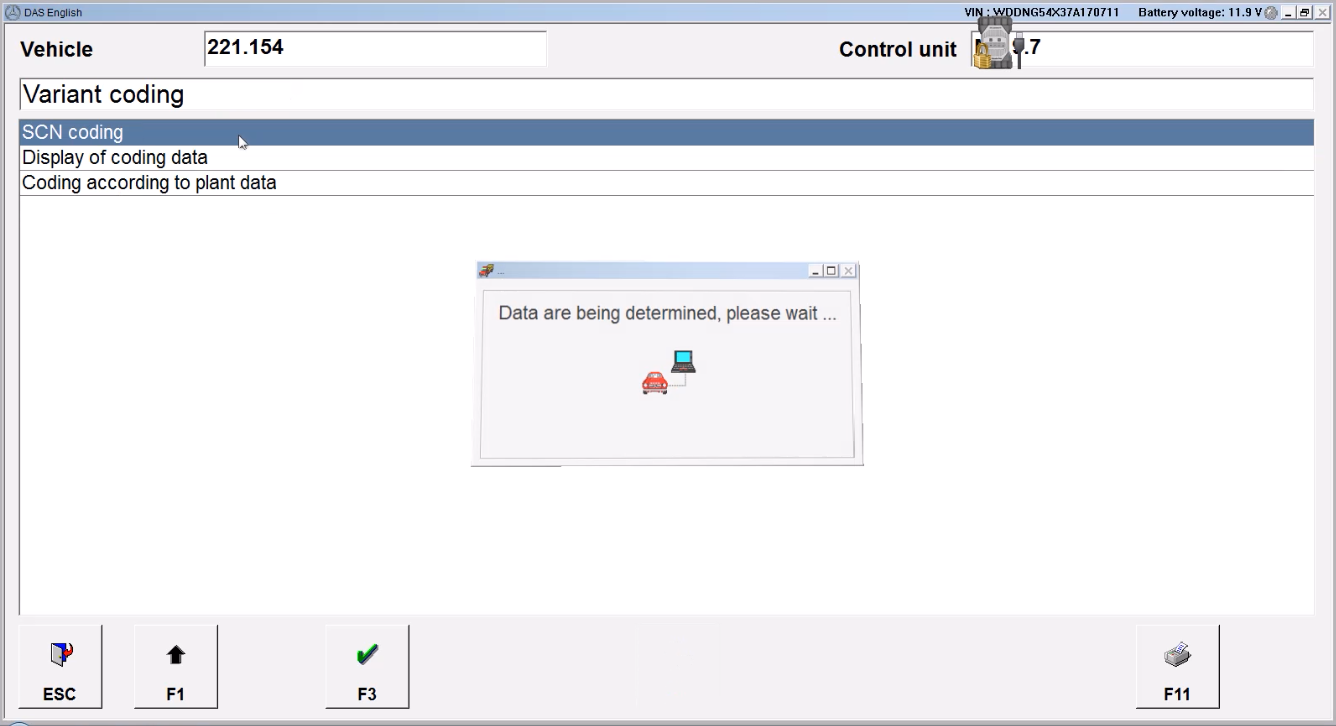Maximize the progress dialog window
Viewport: 1336px width, 726px height.
click(831, 271)
